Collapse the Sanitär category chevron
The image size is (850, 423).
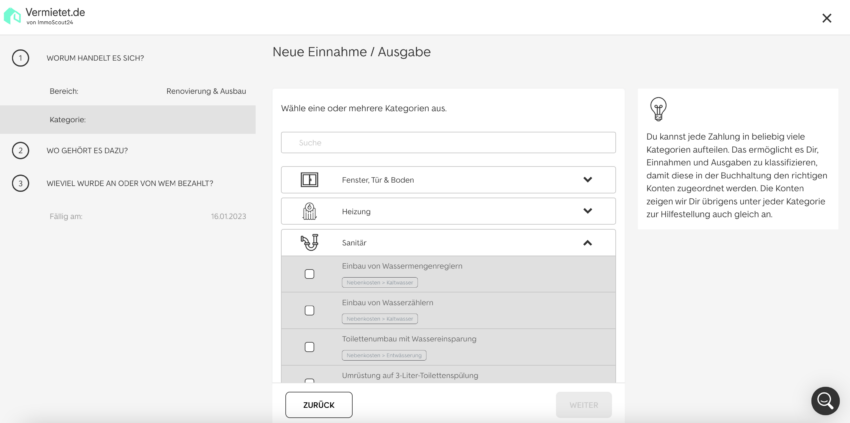pyautogui.click(x=587, y=242)
